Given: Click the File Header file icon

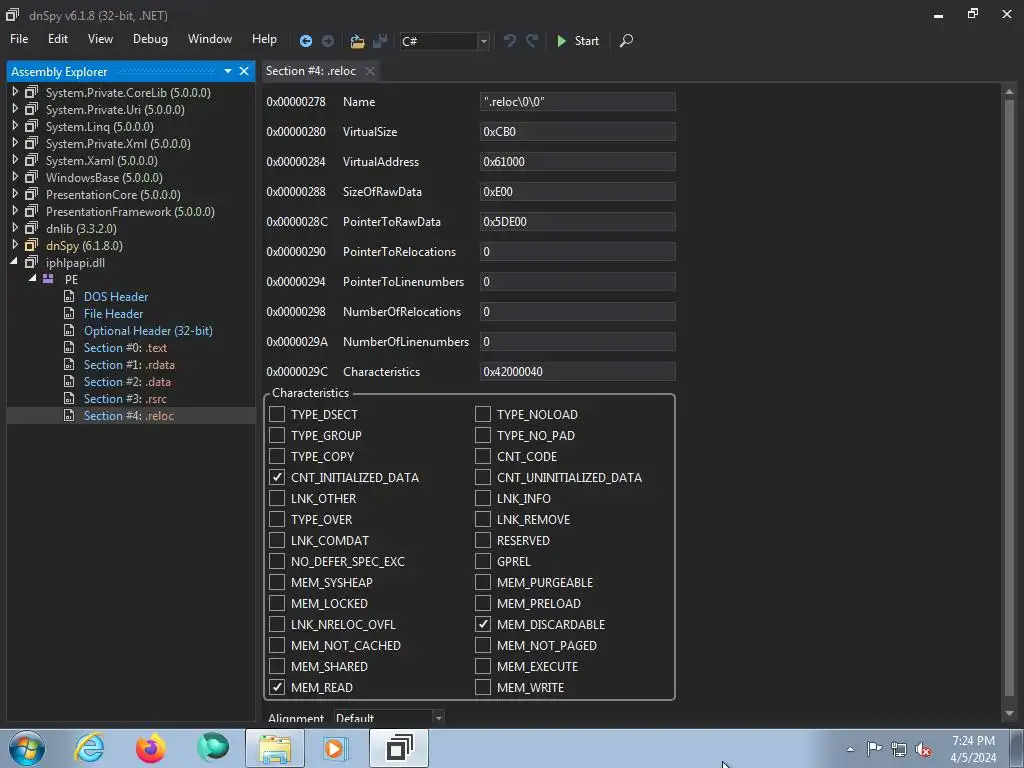Looking at the screenshot, I should [69, 313].
